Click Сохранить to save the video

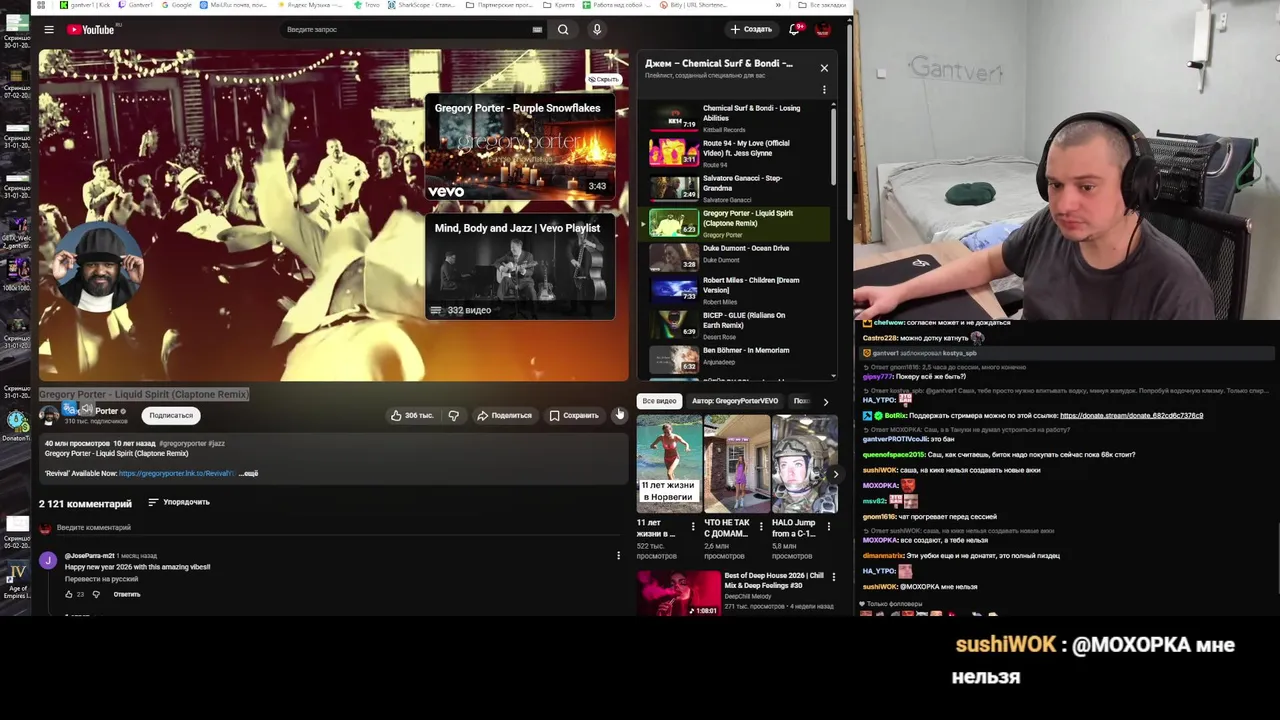click(x=574, y=415)
